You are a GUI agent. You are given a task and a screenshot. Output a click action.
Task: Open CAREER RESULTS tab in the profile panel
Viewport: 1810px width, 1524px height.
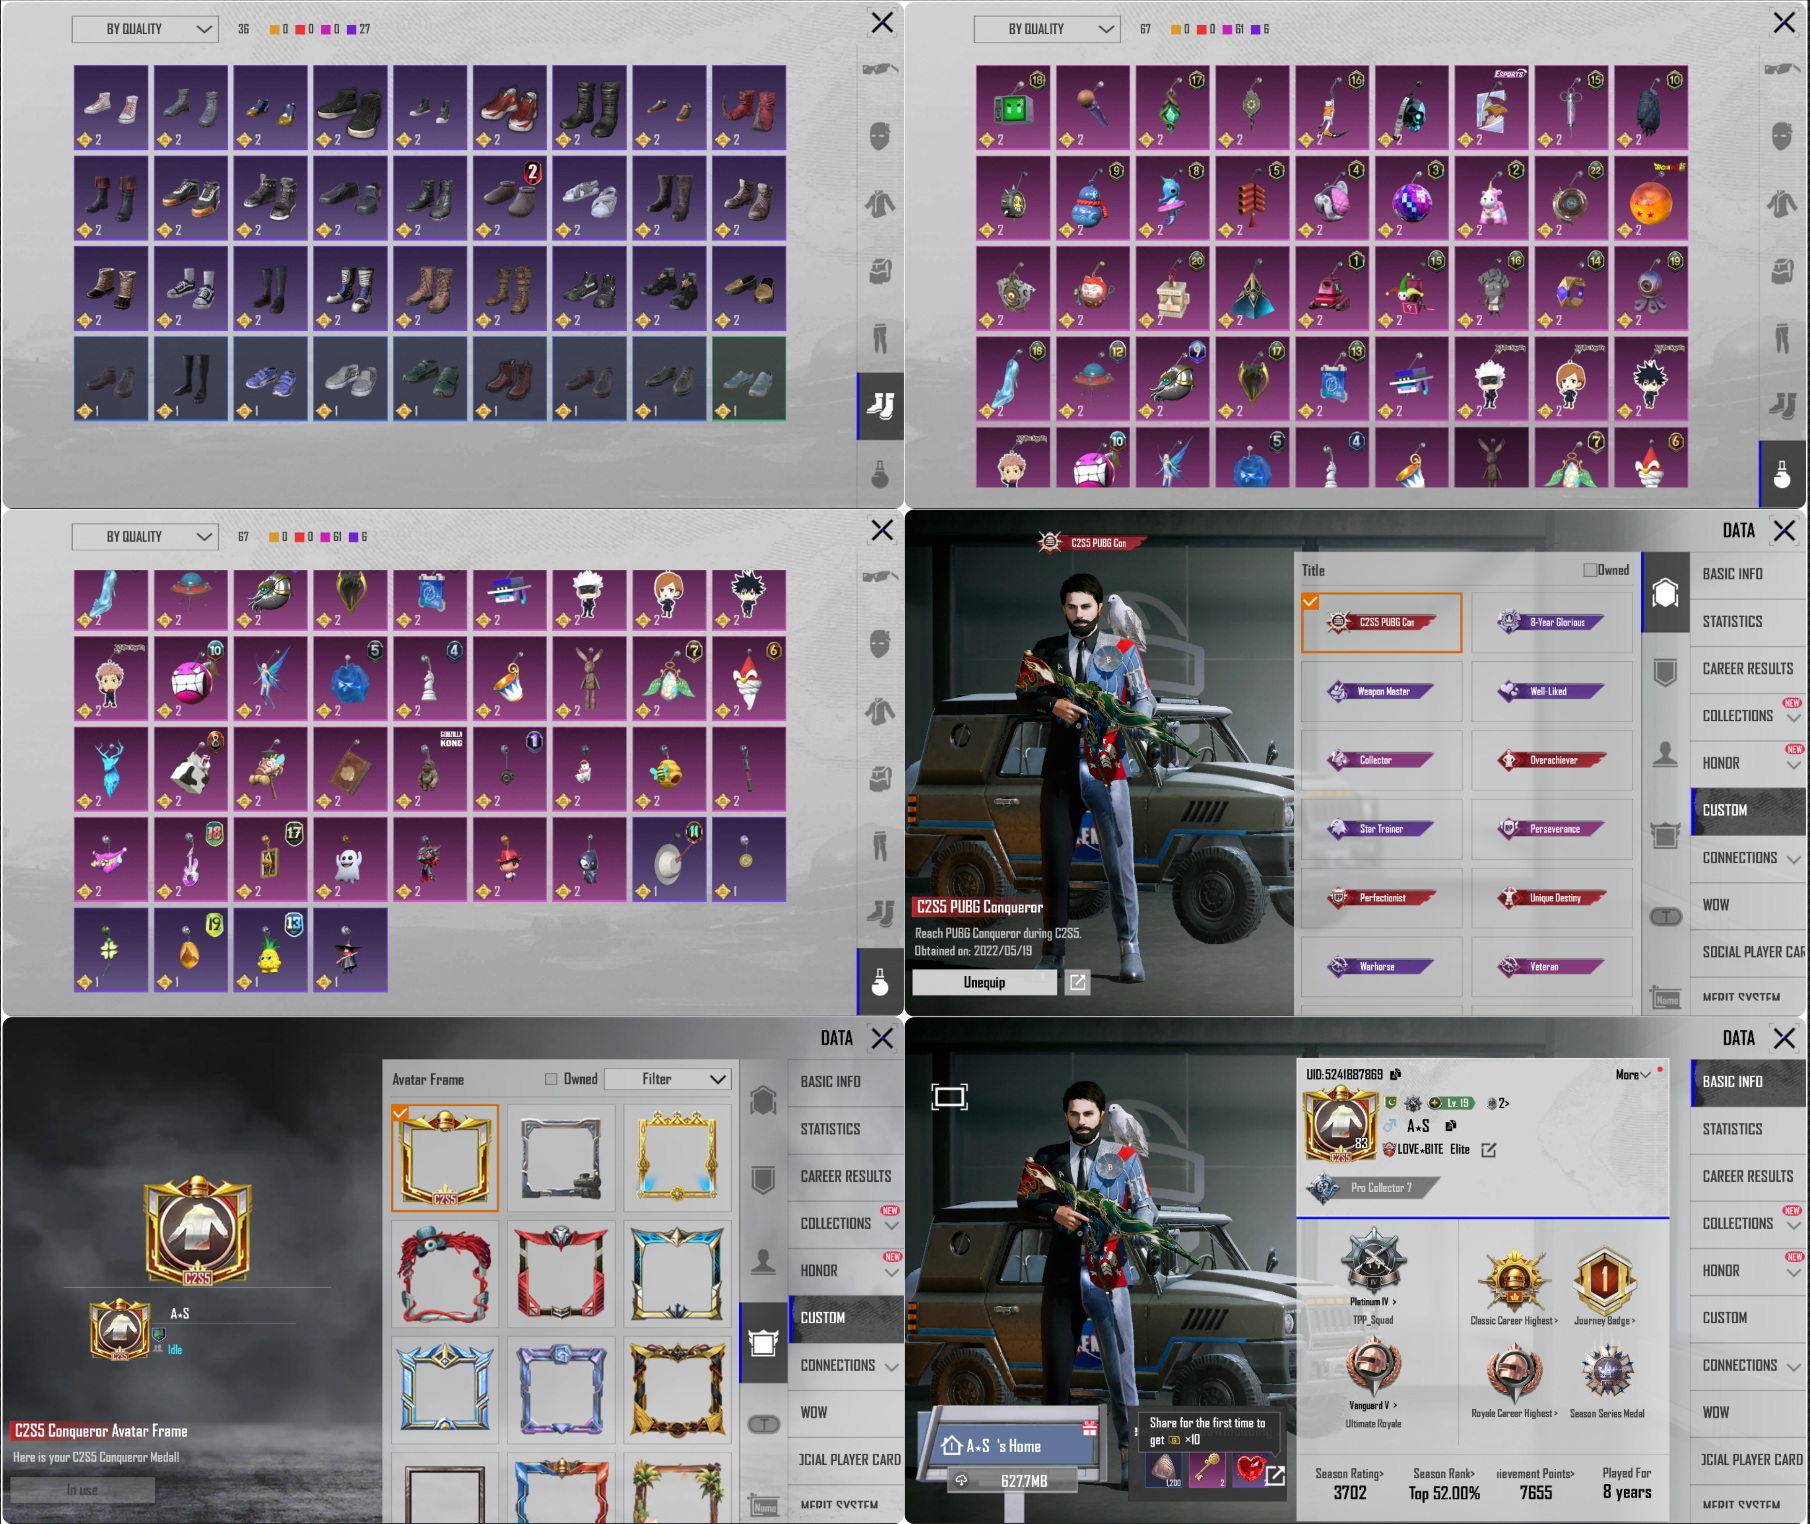coord(1748,1177)
